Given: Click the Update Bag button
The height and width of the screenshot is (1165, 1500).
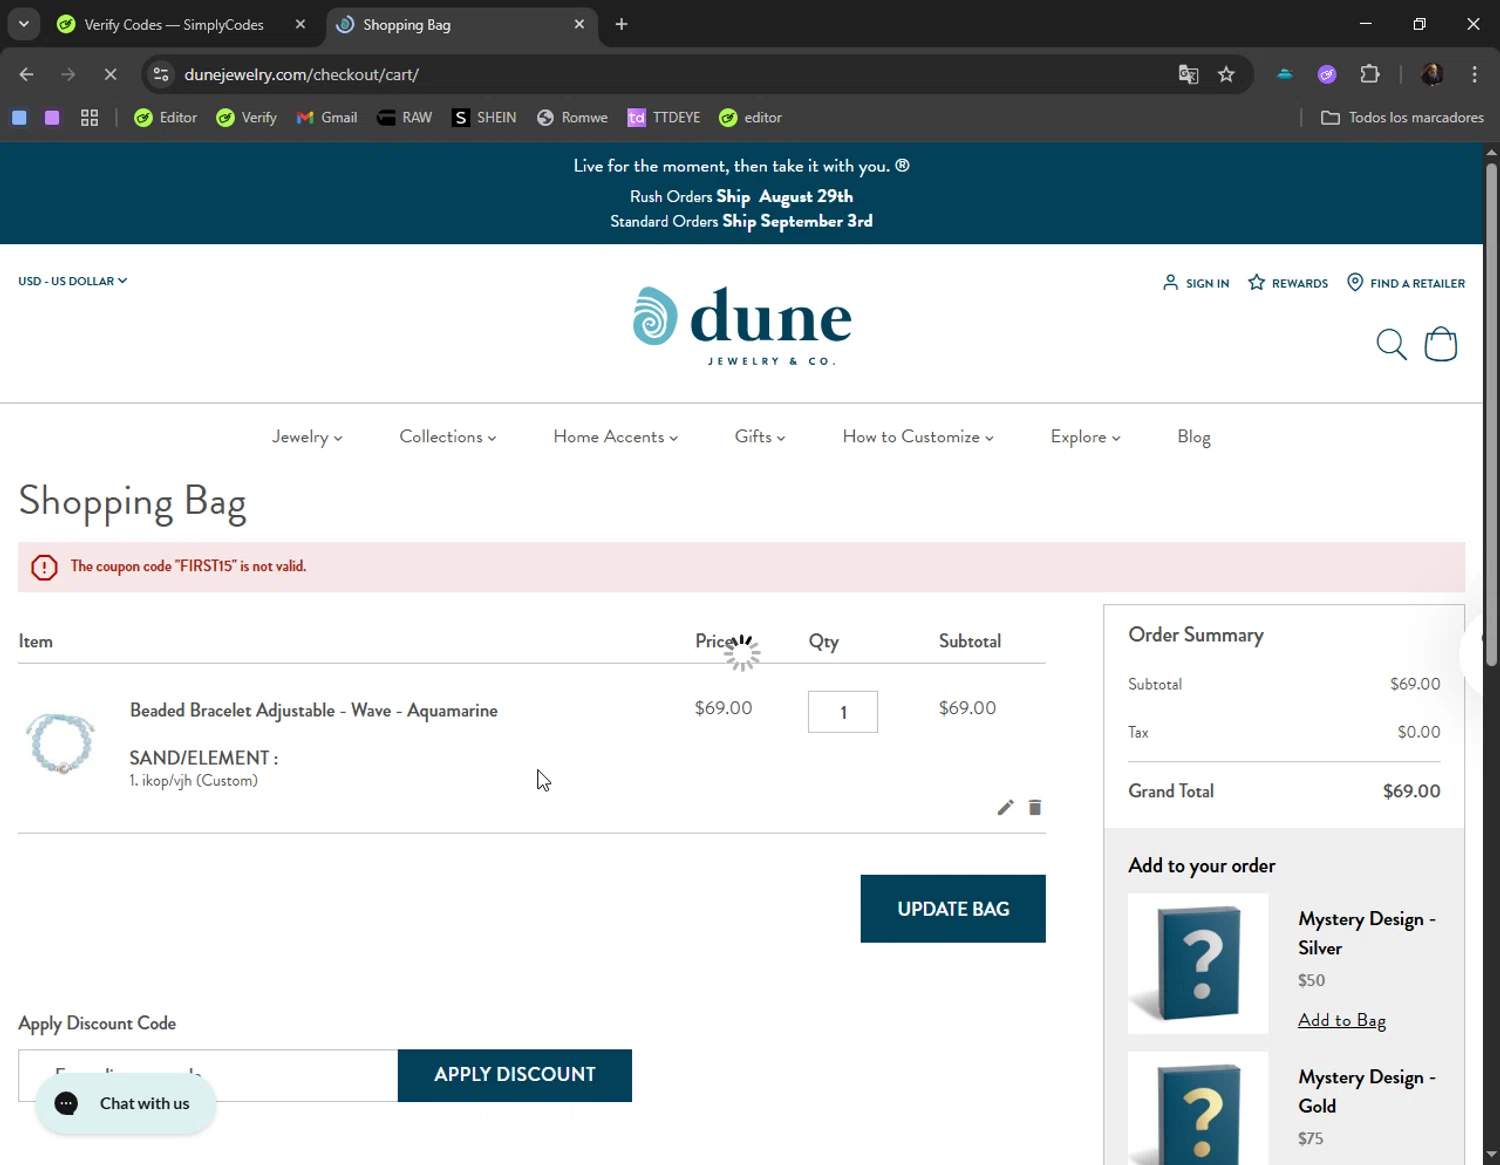Looking at the screenshot, I should [x=953, y=909].
